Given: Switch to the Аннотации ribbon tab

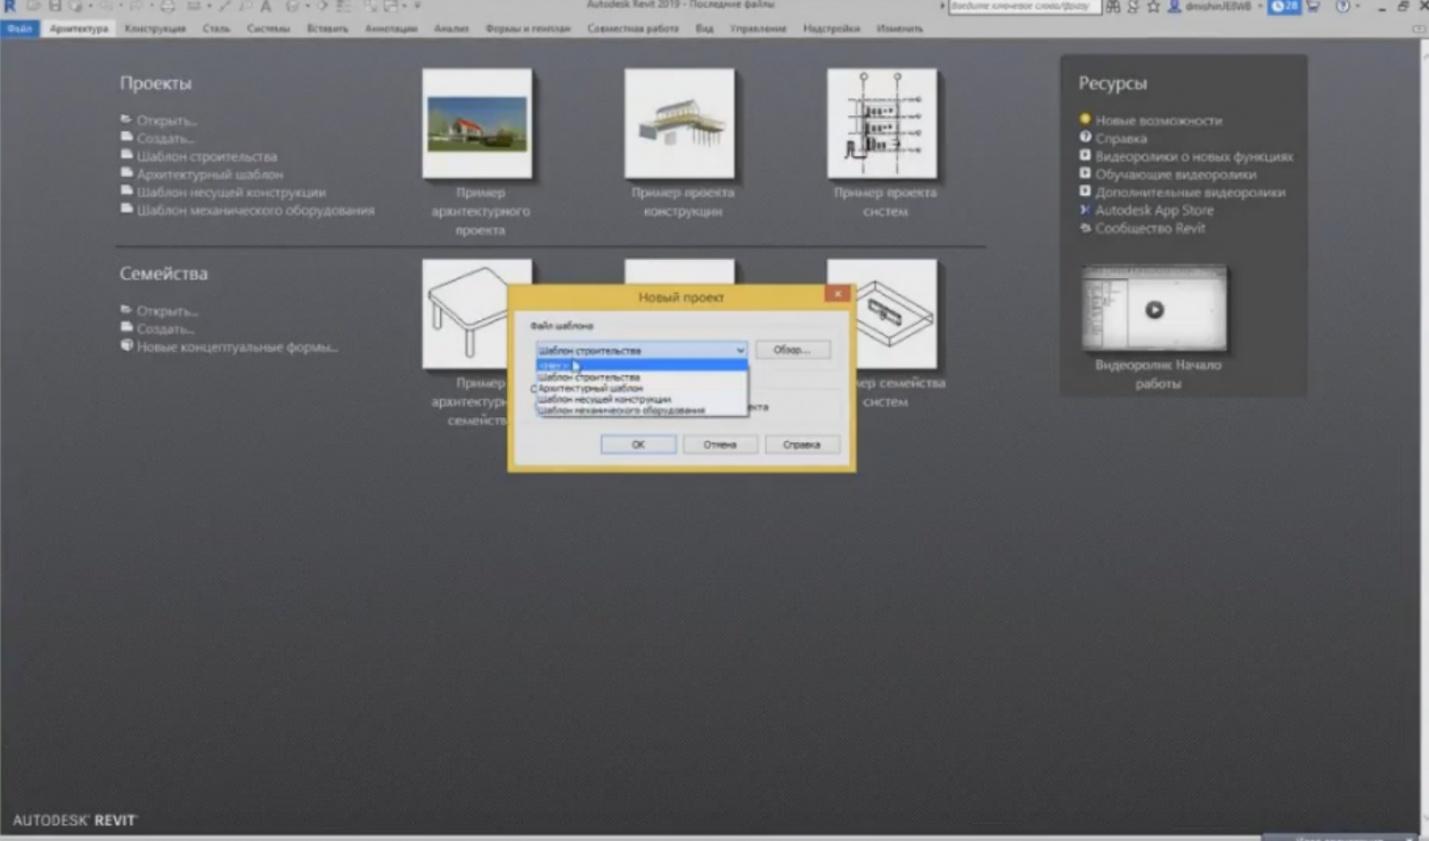Looking at the screenshot, I should click(391, 28).
